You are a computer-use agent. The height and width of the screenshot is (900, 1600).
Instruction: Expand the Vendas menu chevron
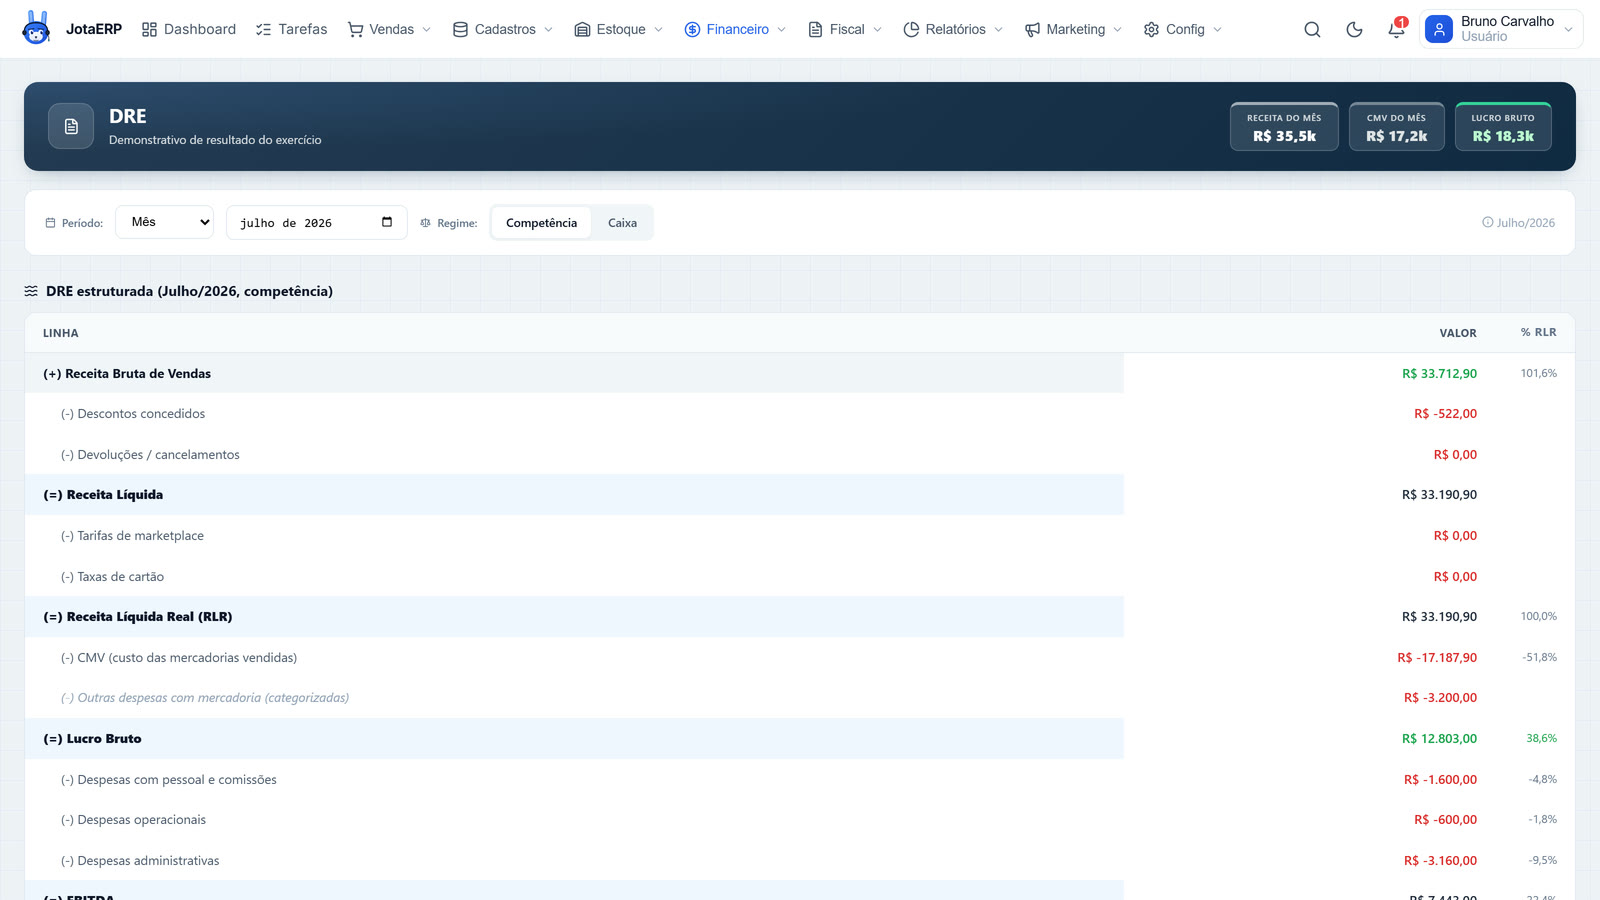point(427,30)
